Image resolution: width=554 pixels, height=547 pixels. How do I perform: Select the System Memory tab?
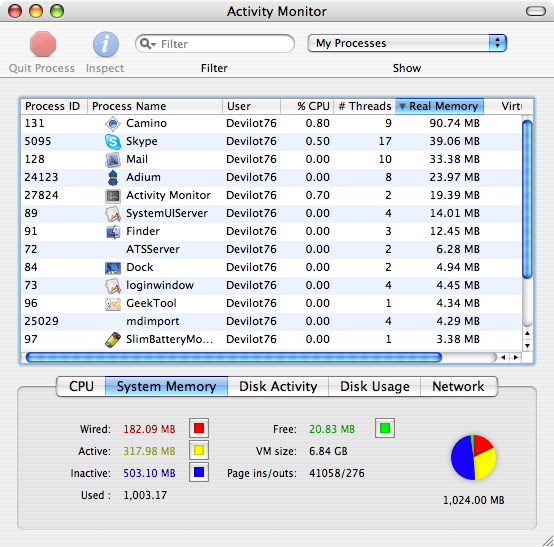coord(166,386)
